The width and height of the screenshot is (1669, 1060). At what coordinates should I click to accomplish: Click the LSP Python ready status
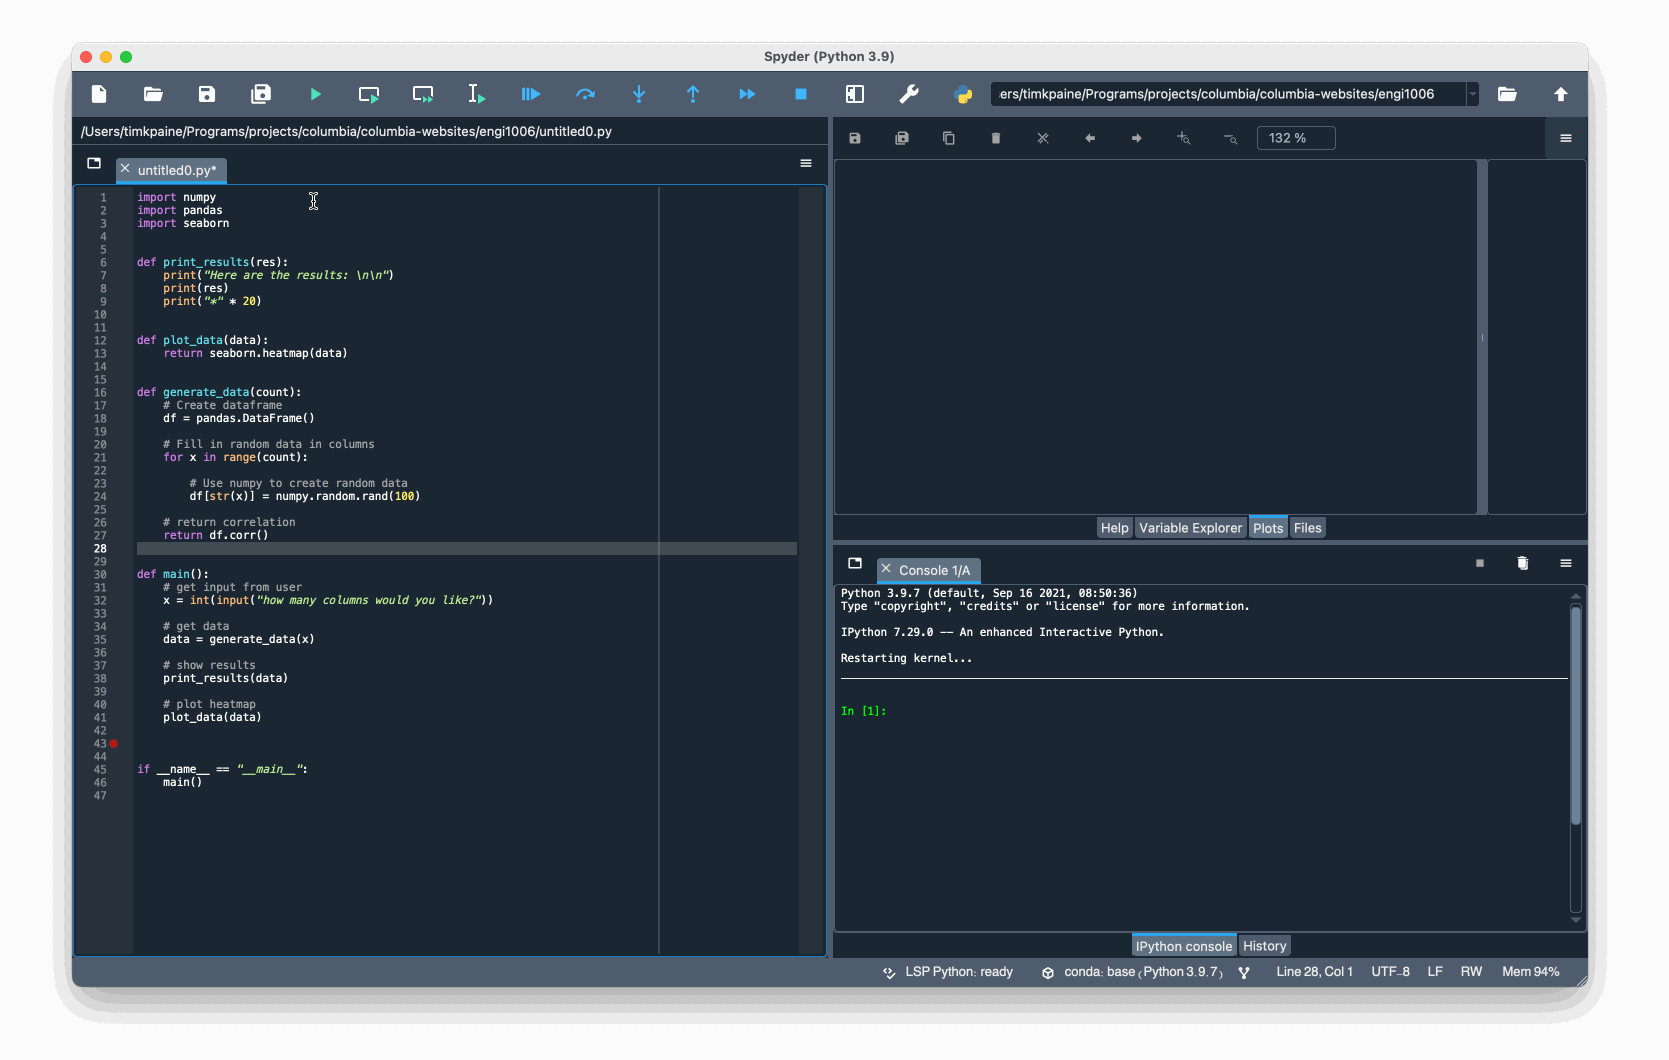point(948,972)
